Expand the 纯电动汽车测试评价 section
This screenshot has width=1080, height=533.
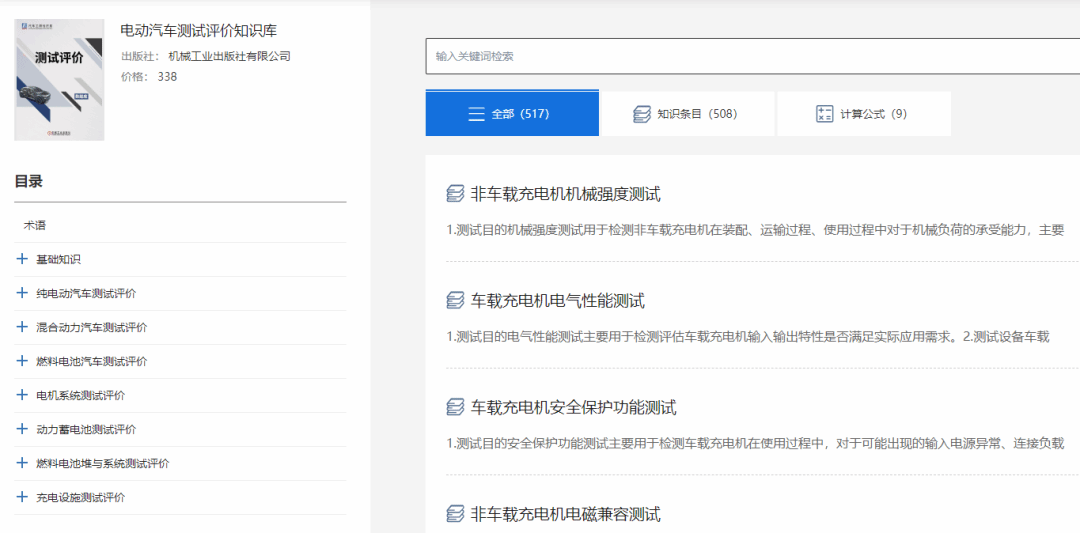[22, 293]
